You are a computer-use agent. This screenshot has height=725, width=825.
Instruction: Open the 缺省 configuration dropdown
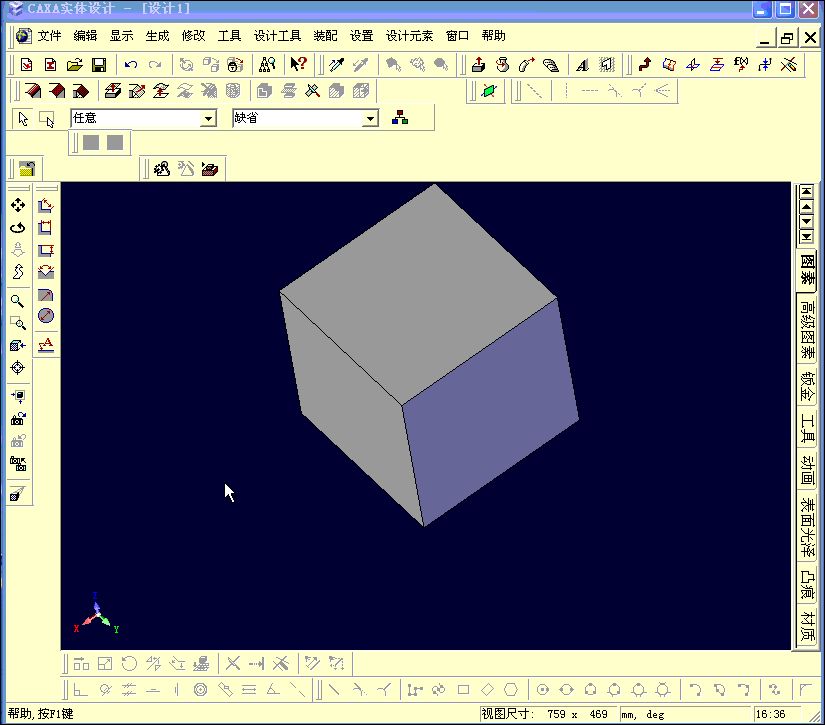(370, 118)
